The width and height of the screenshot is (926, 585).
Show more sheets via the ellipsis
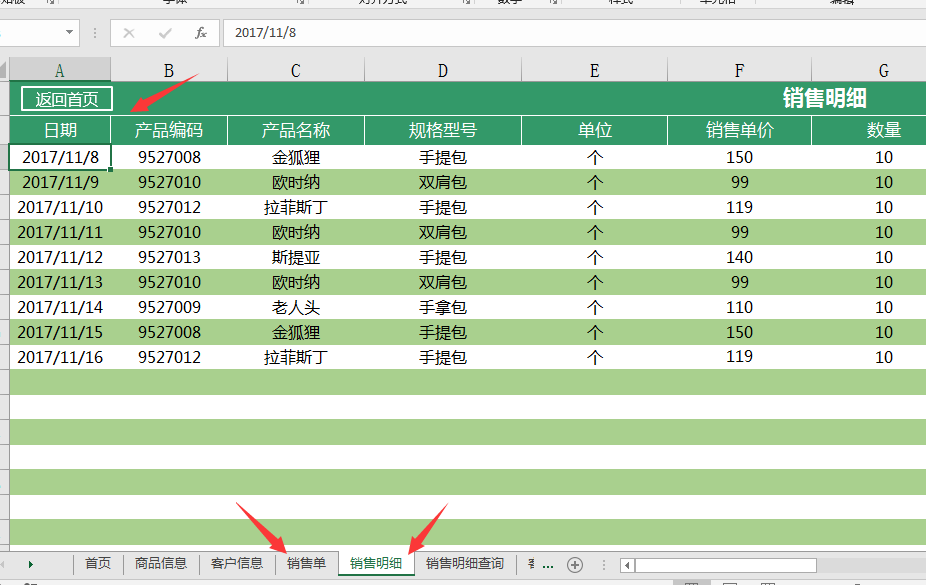pos(547,565)
